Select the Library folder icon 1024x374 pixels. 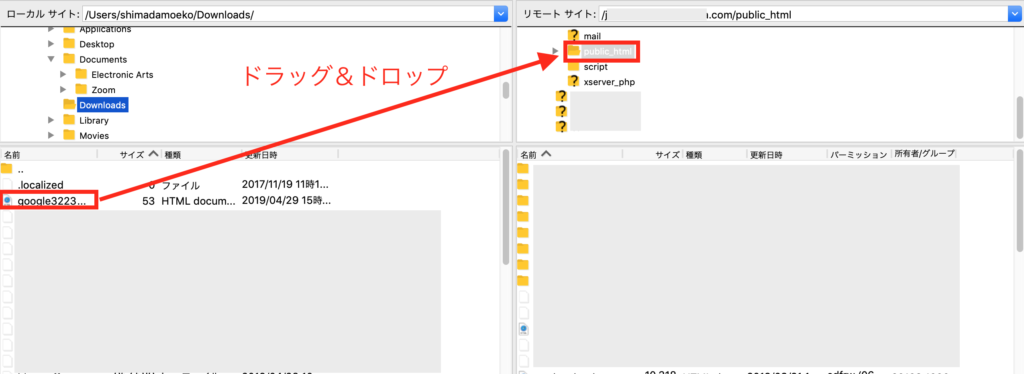click(69, 119)
